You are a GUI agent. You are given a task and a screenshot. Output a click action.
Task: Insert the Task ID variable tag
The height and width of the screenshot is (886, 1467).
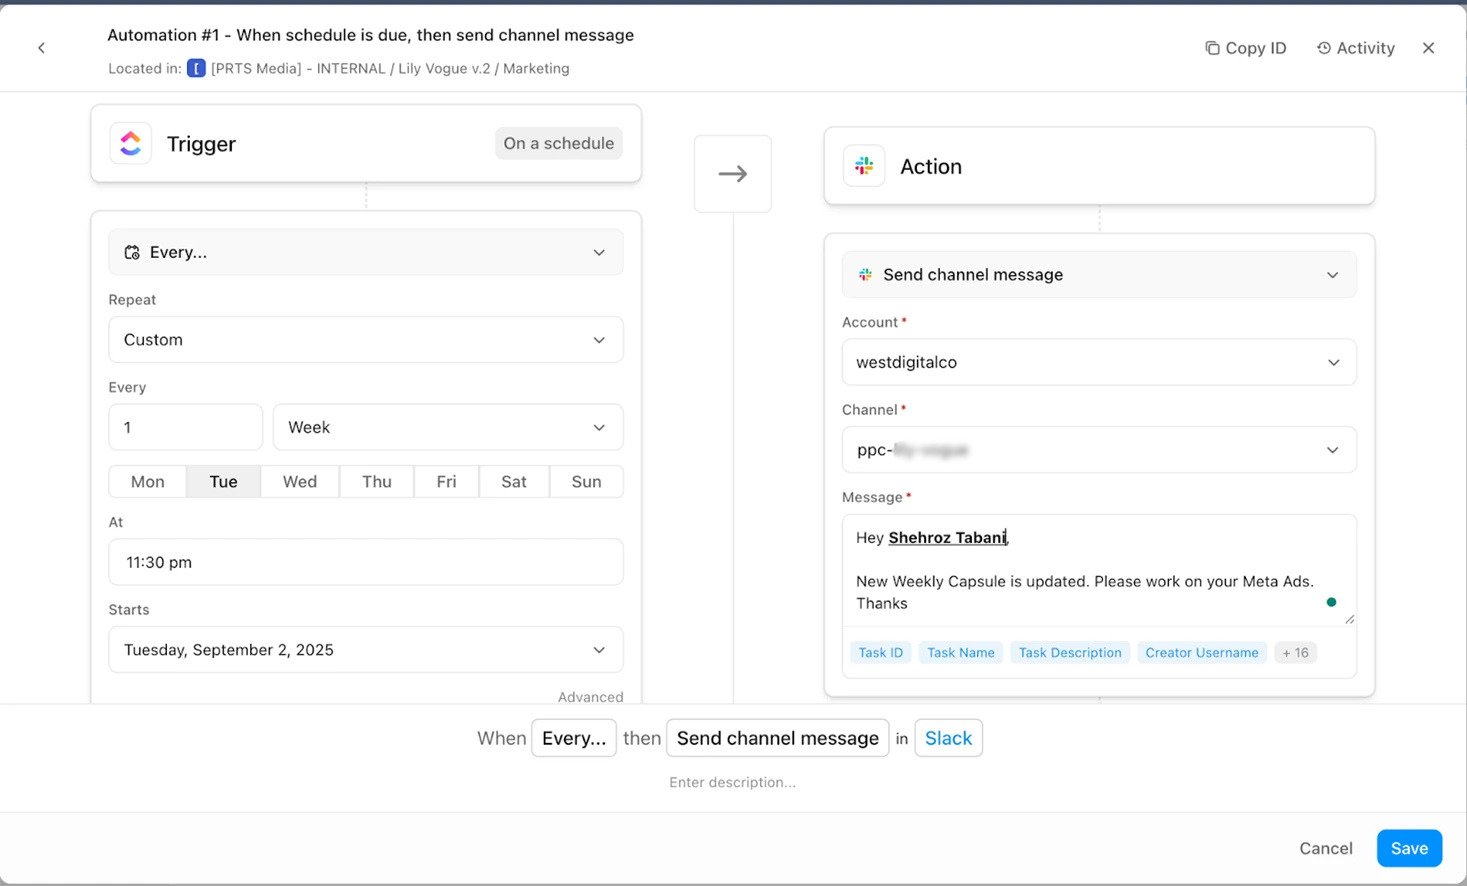pos(881,653)
